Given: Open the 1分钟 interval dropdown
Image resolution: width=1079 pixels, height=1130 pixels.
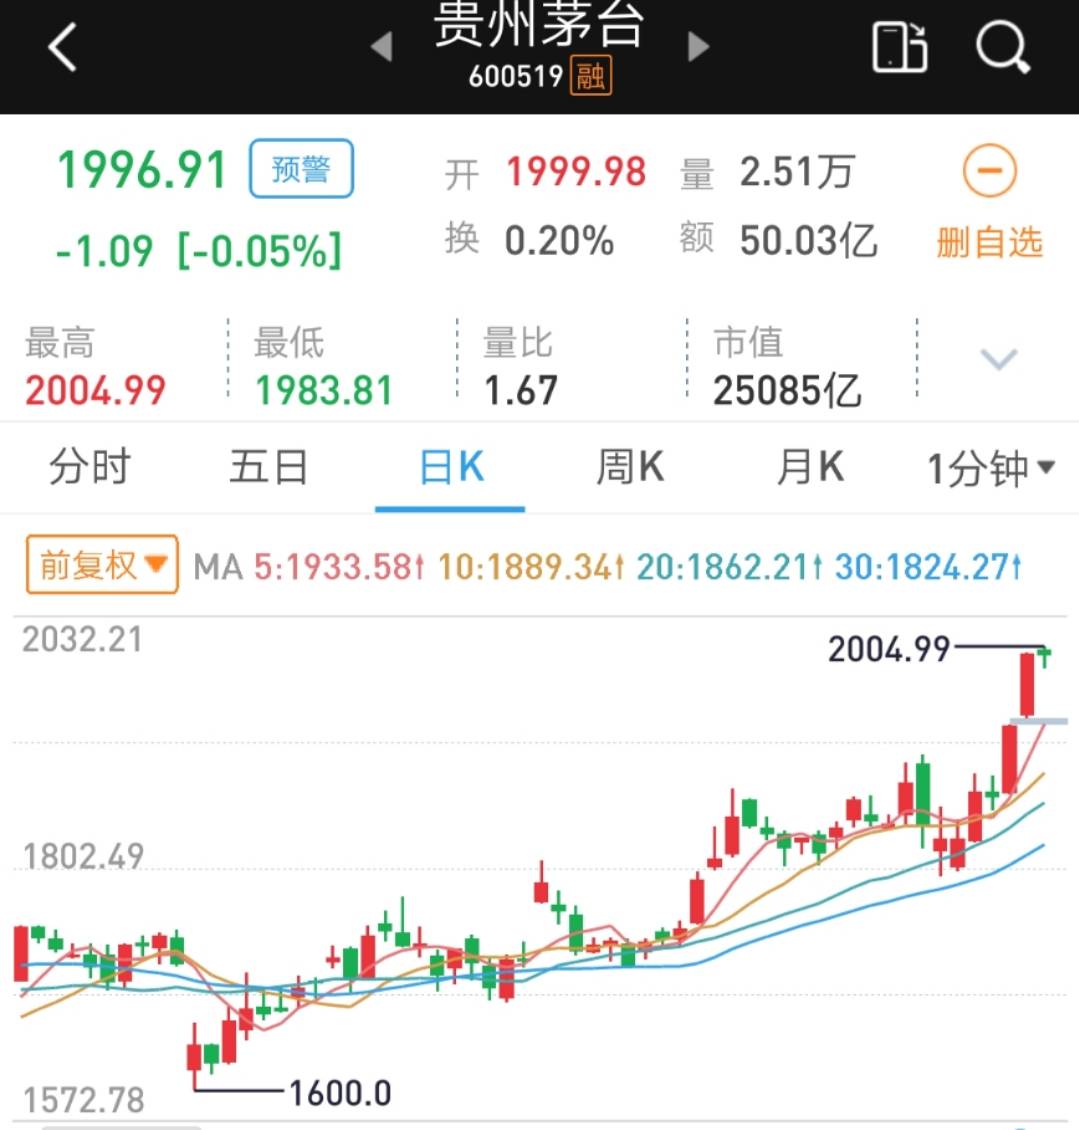Looking at the screenshot, I should pos(991,468).
